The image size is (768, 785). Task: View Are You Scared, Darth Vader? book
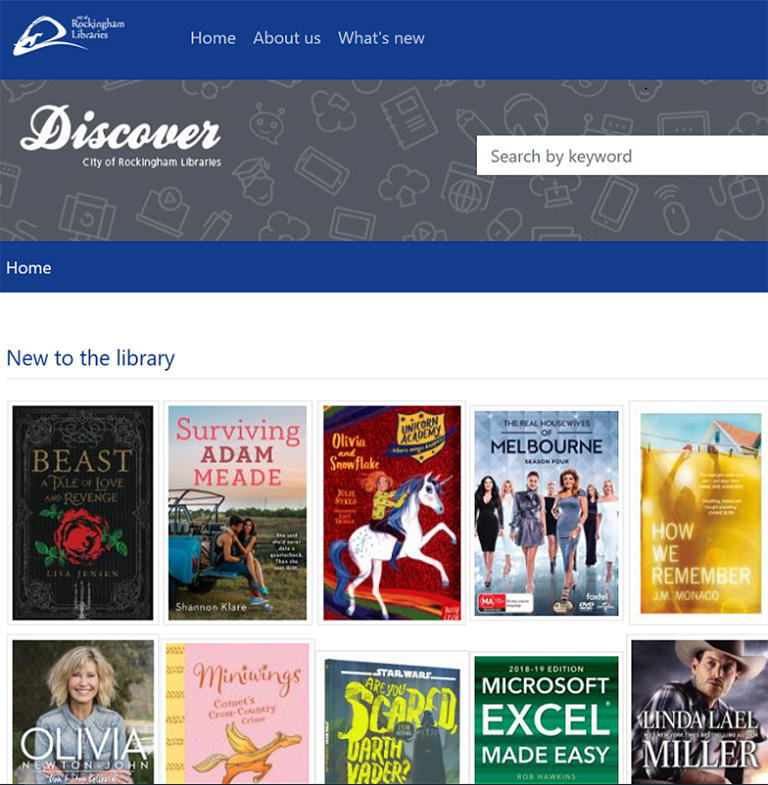(x=392, y=720)
